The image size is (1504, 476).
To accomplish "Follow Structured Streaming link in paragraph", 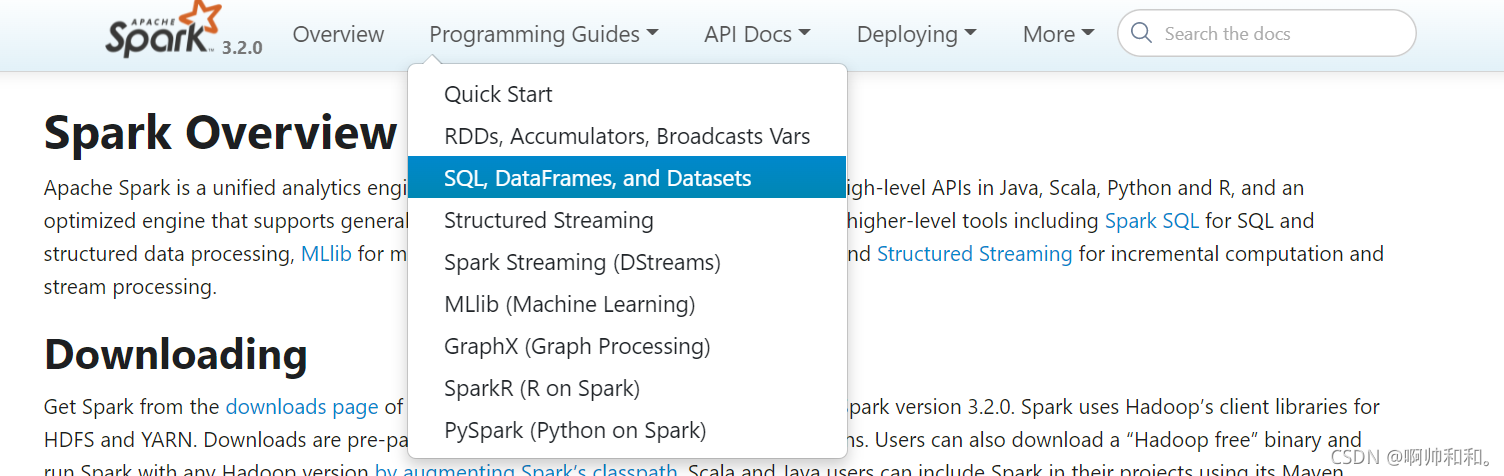I will (975, 254).
